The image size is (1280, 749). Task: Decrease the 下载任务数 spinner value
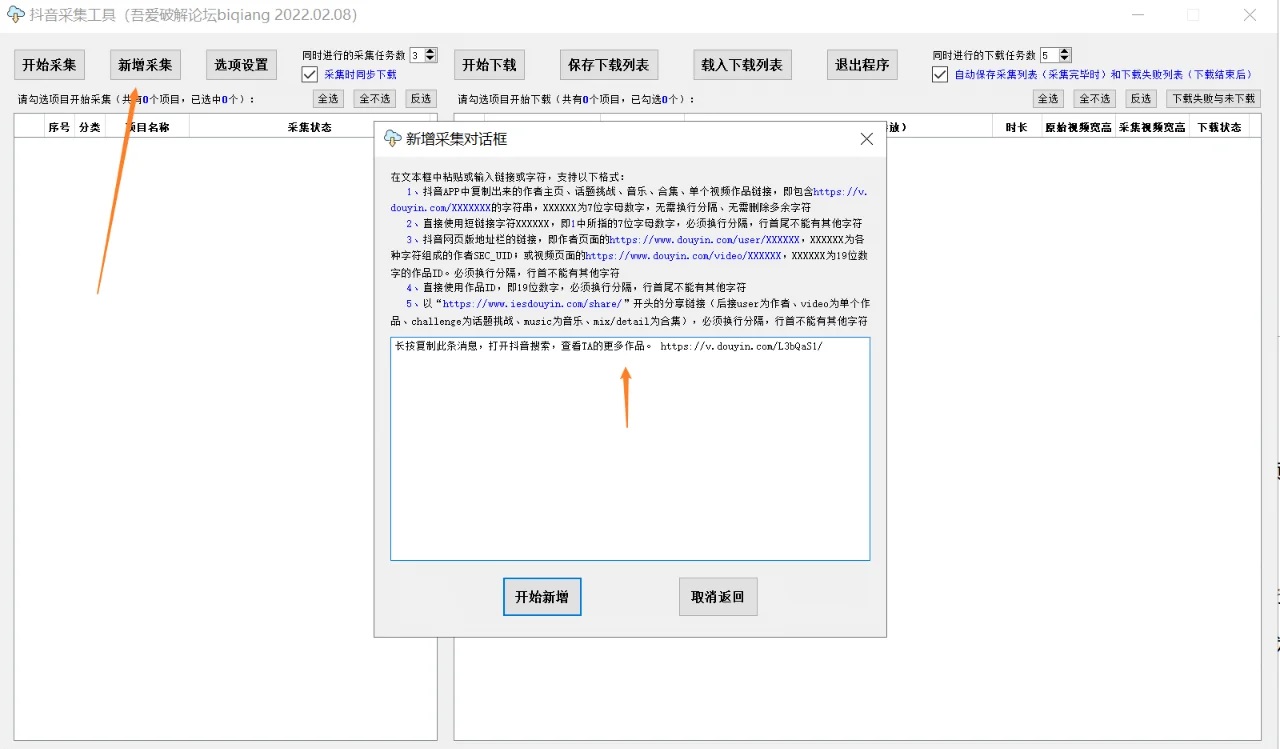(x=1065, y=59)
